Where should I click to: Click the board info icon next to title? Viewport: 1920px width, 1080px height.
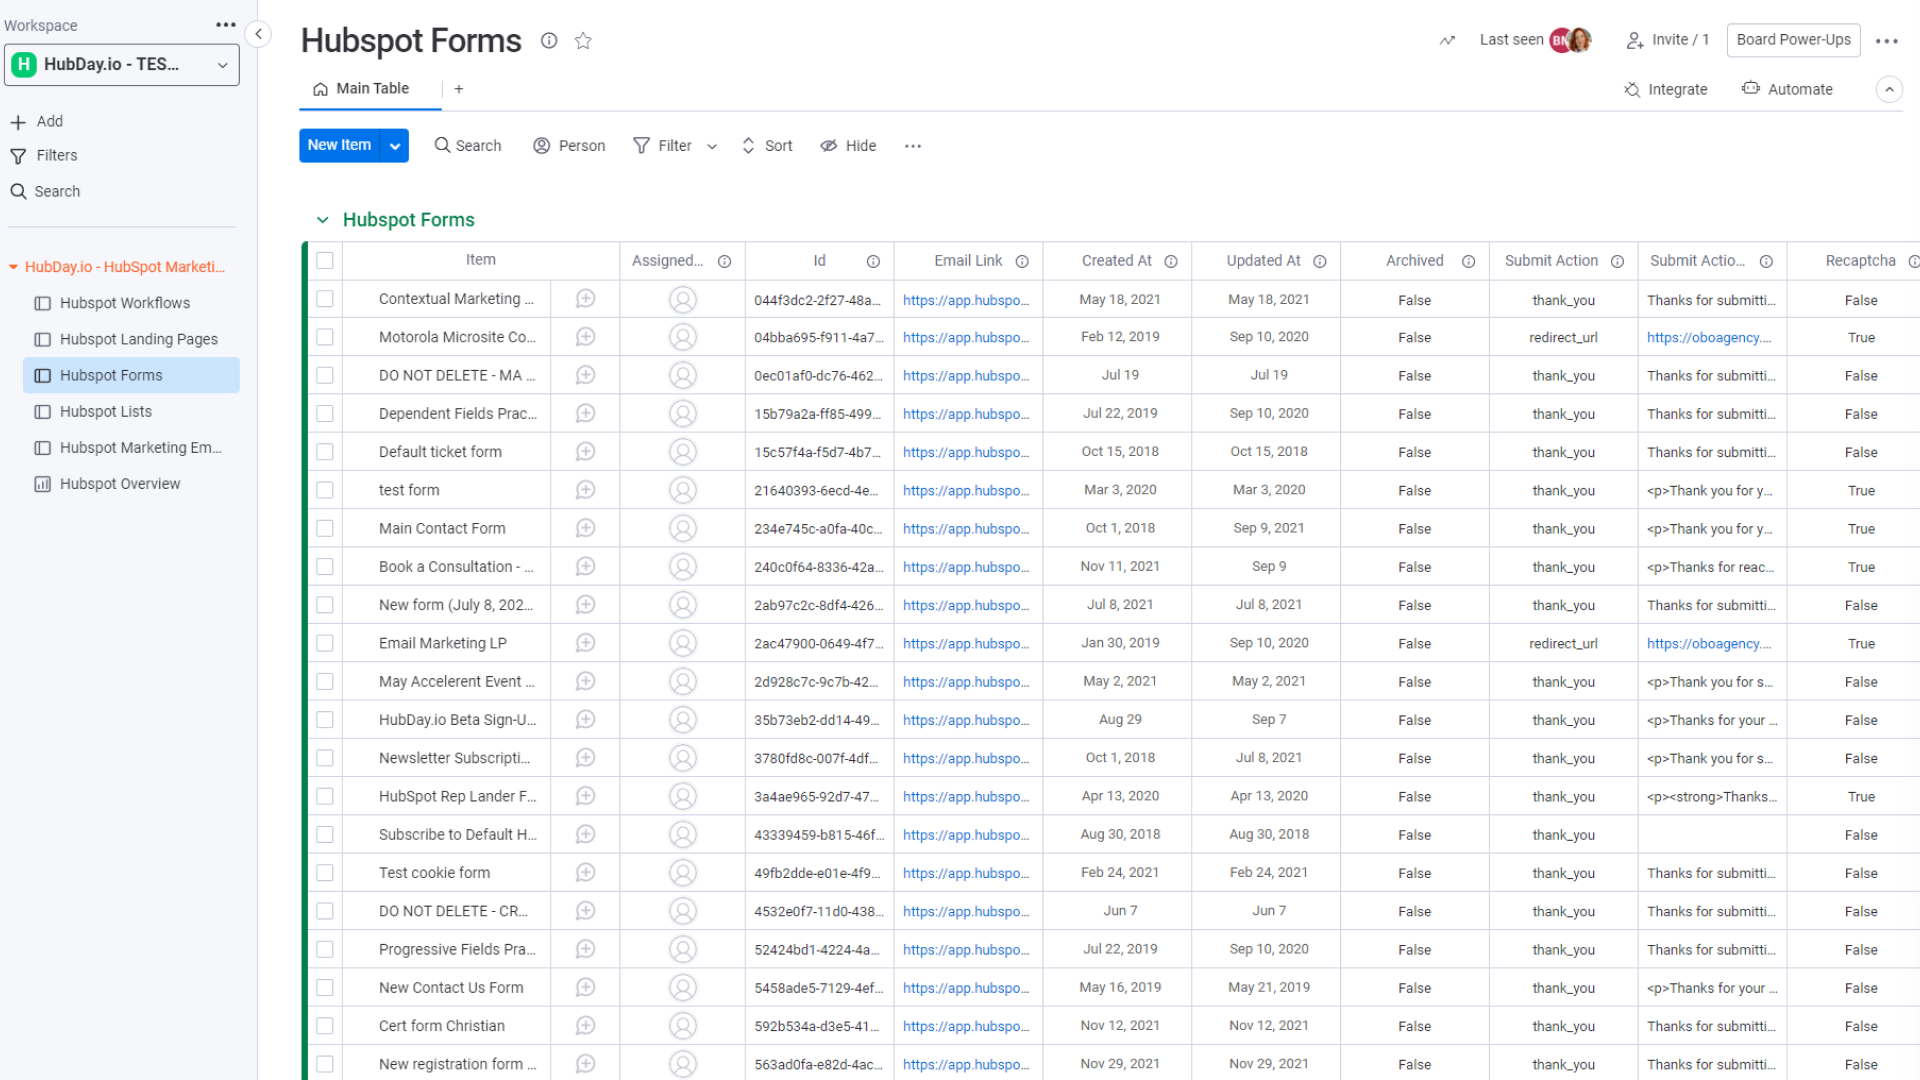coord(549,41)
